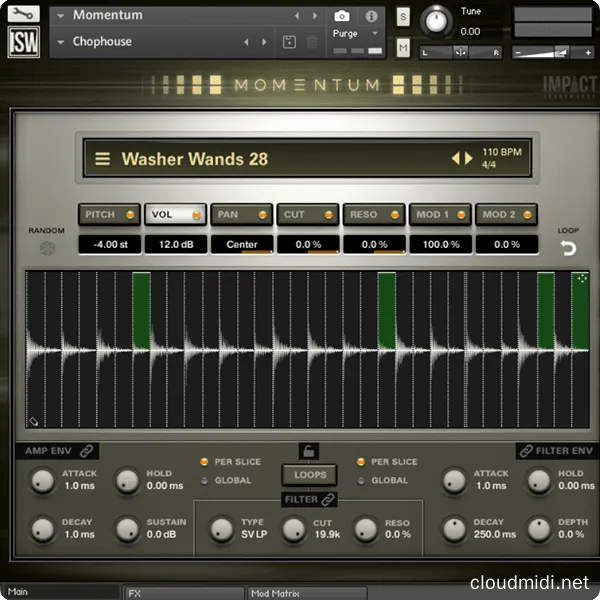
Task: Open the wrench instrument edit icon
Action: pos(23,14)
